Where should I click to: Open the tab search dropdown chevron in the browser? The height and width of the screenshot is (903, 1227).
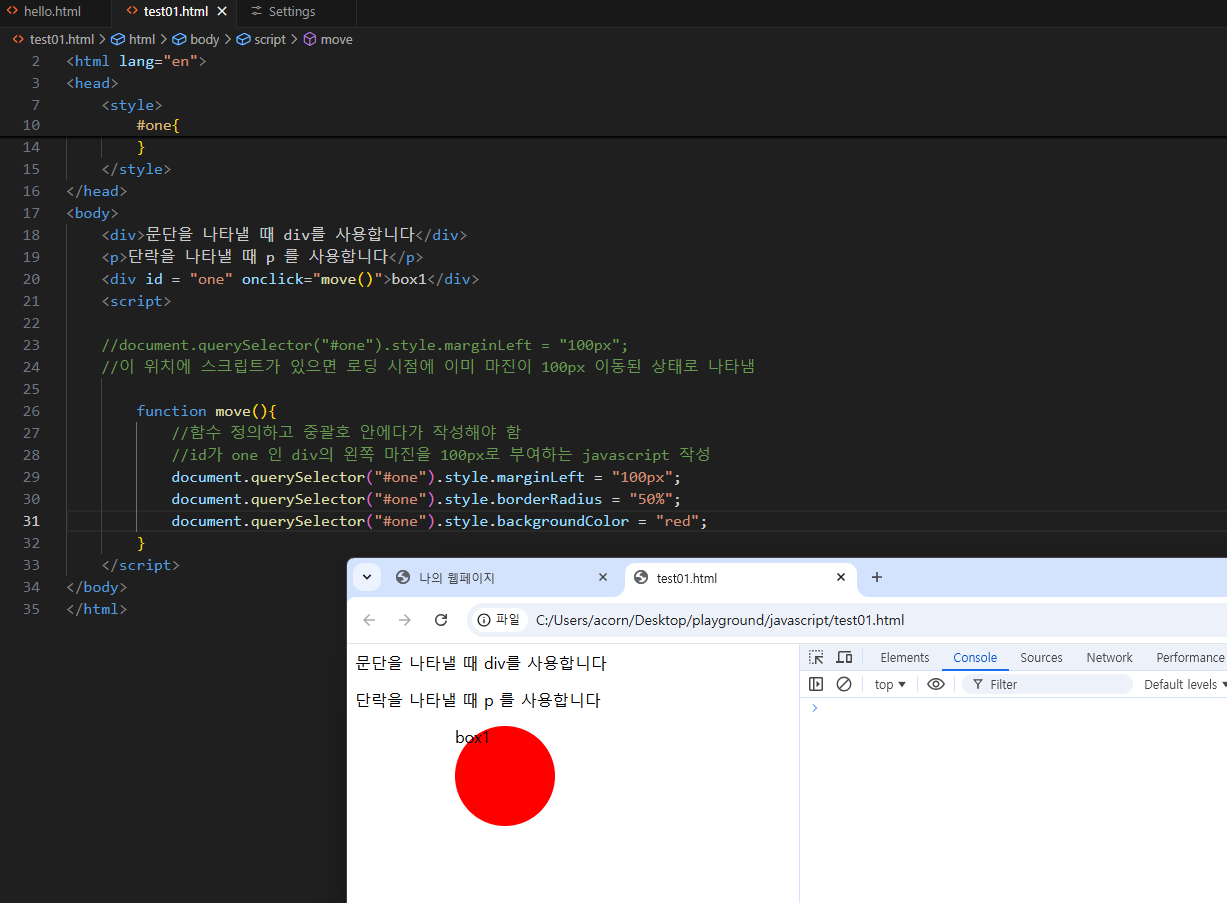point(367,577)
